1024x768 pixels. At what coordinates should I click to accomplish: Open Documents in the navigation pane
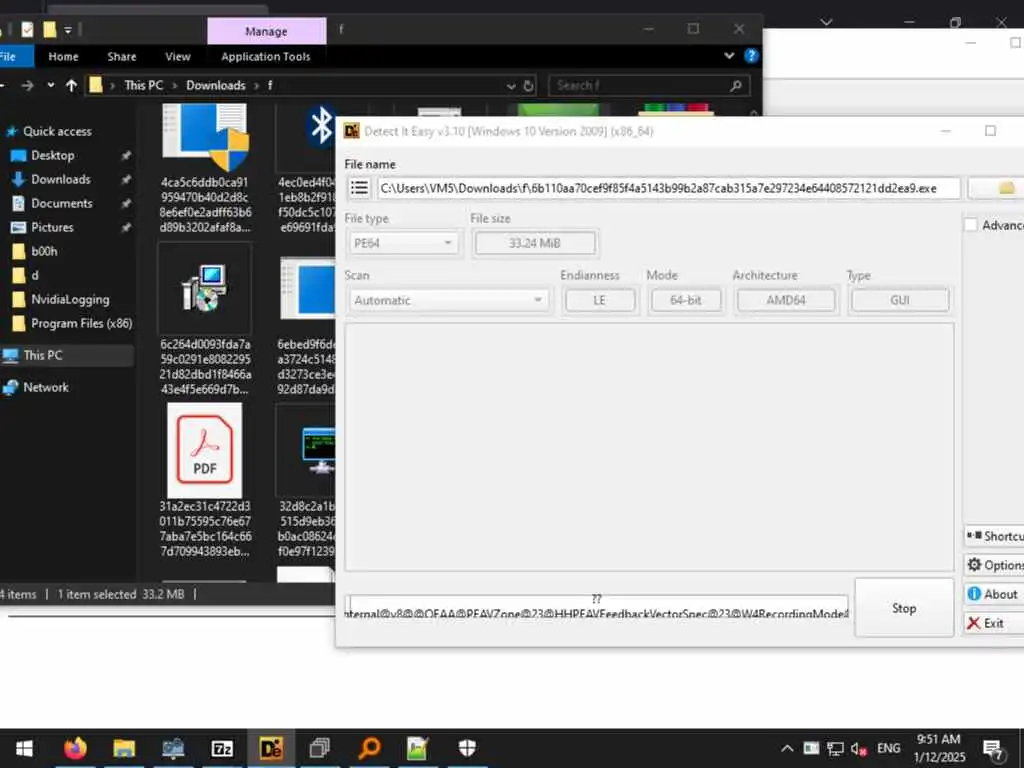point(61,204)
